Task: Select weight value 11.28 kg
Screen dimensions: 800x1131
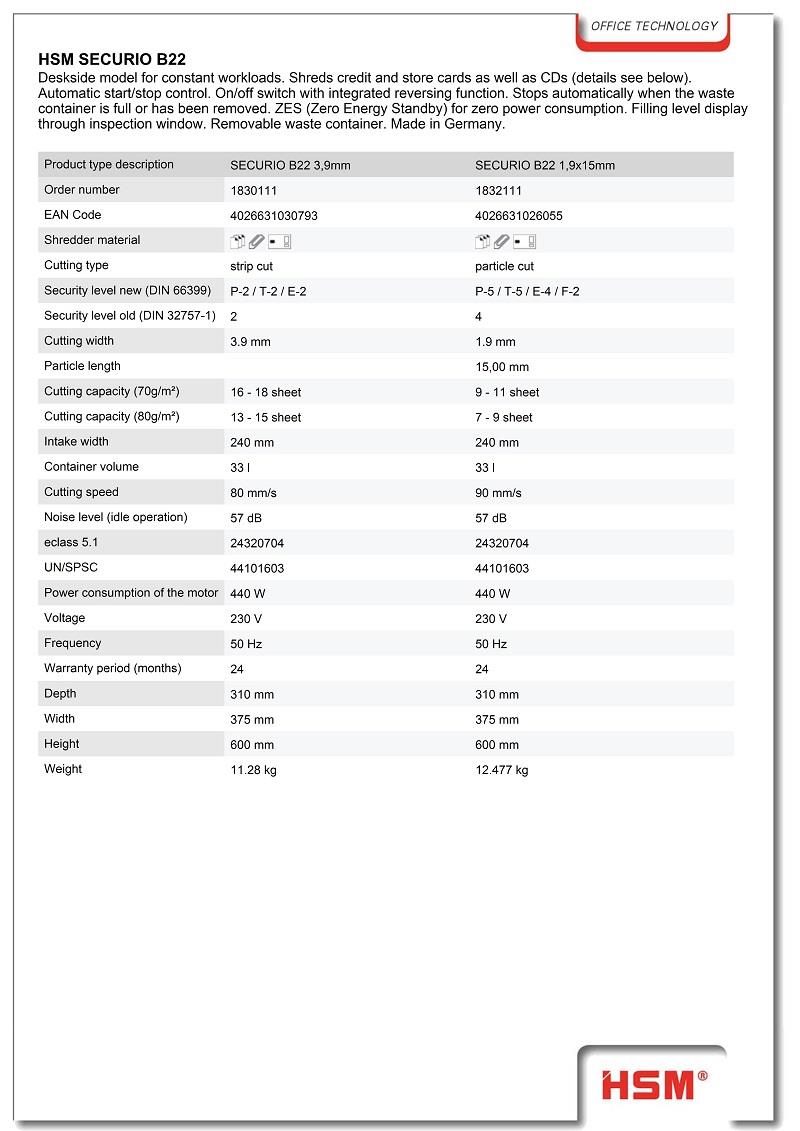Action: click(253, 770)
